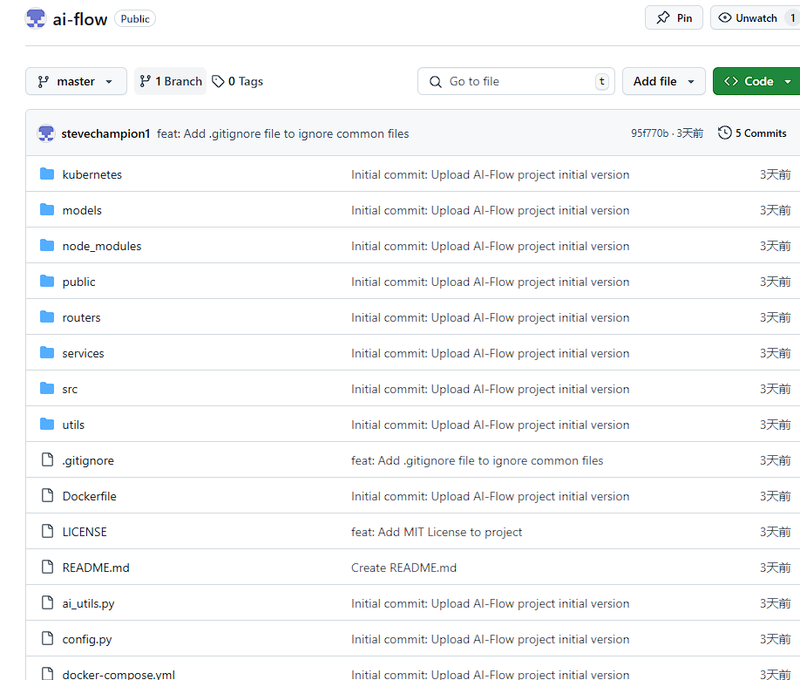Open commit hash 95f770b

coord(649,133)
